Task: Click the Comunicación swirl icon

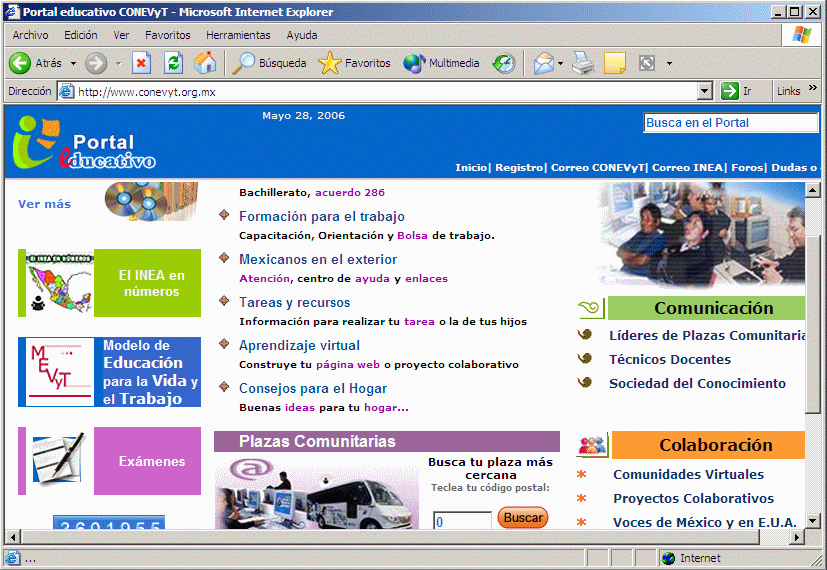Action: 590,308
